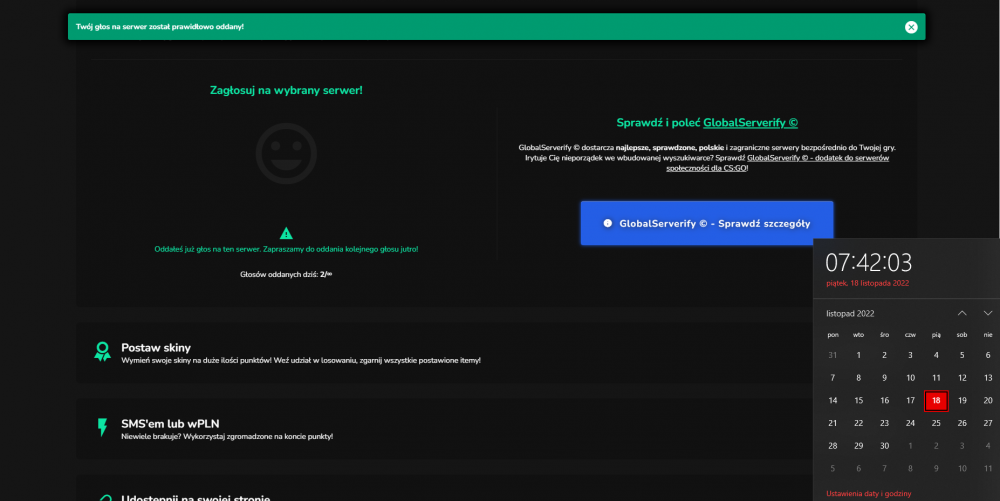Select day 30 in the calendar
This screenshot has width=1000, height=501.
click(885, 446)
